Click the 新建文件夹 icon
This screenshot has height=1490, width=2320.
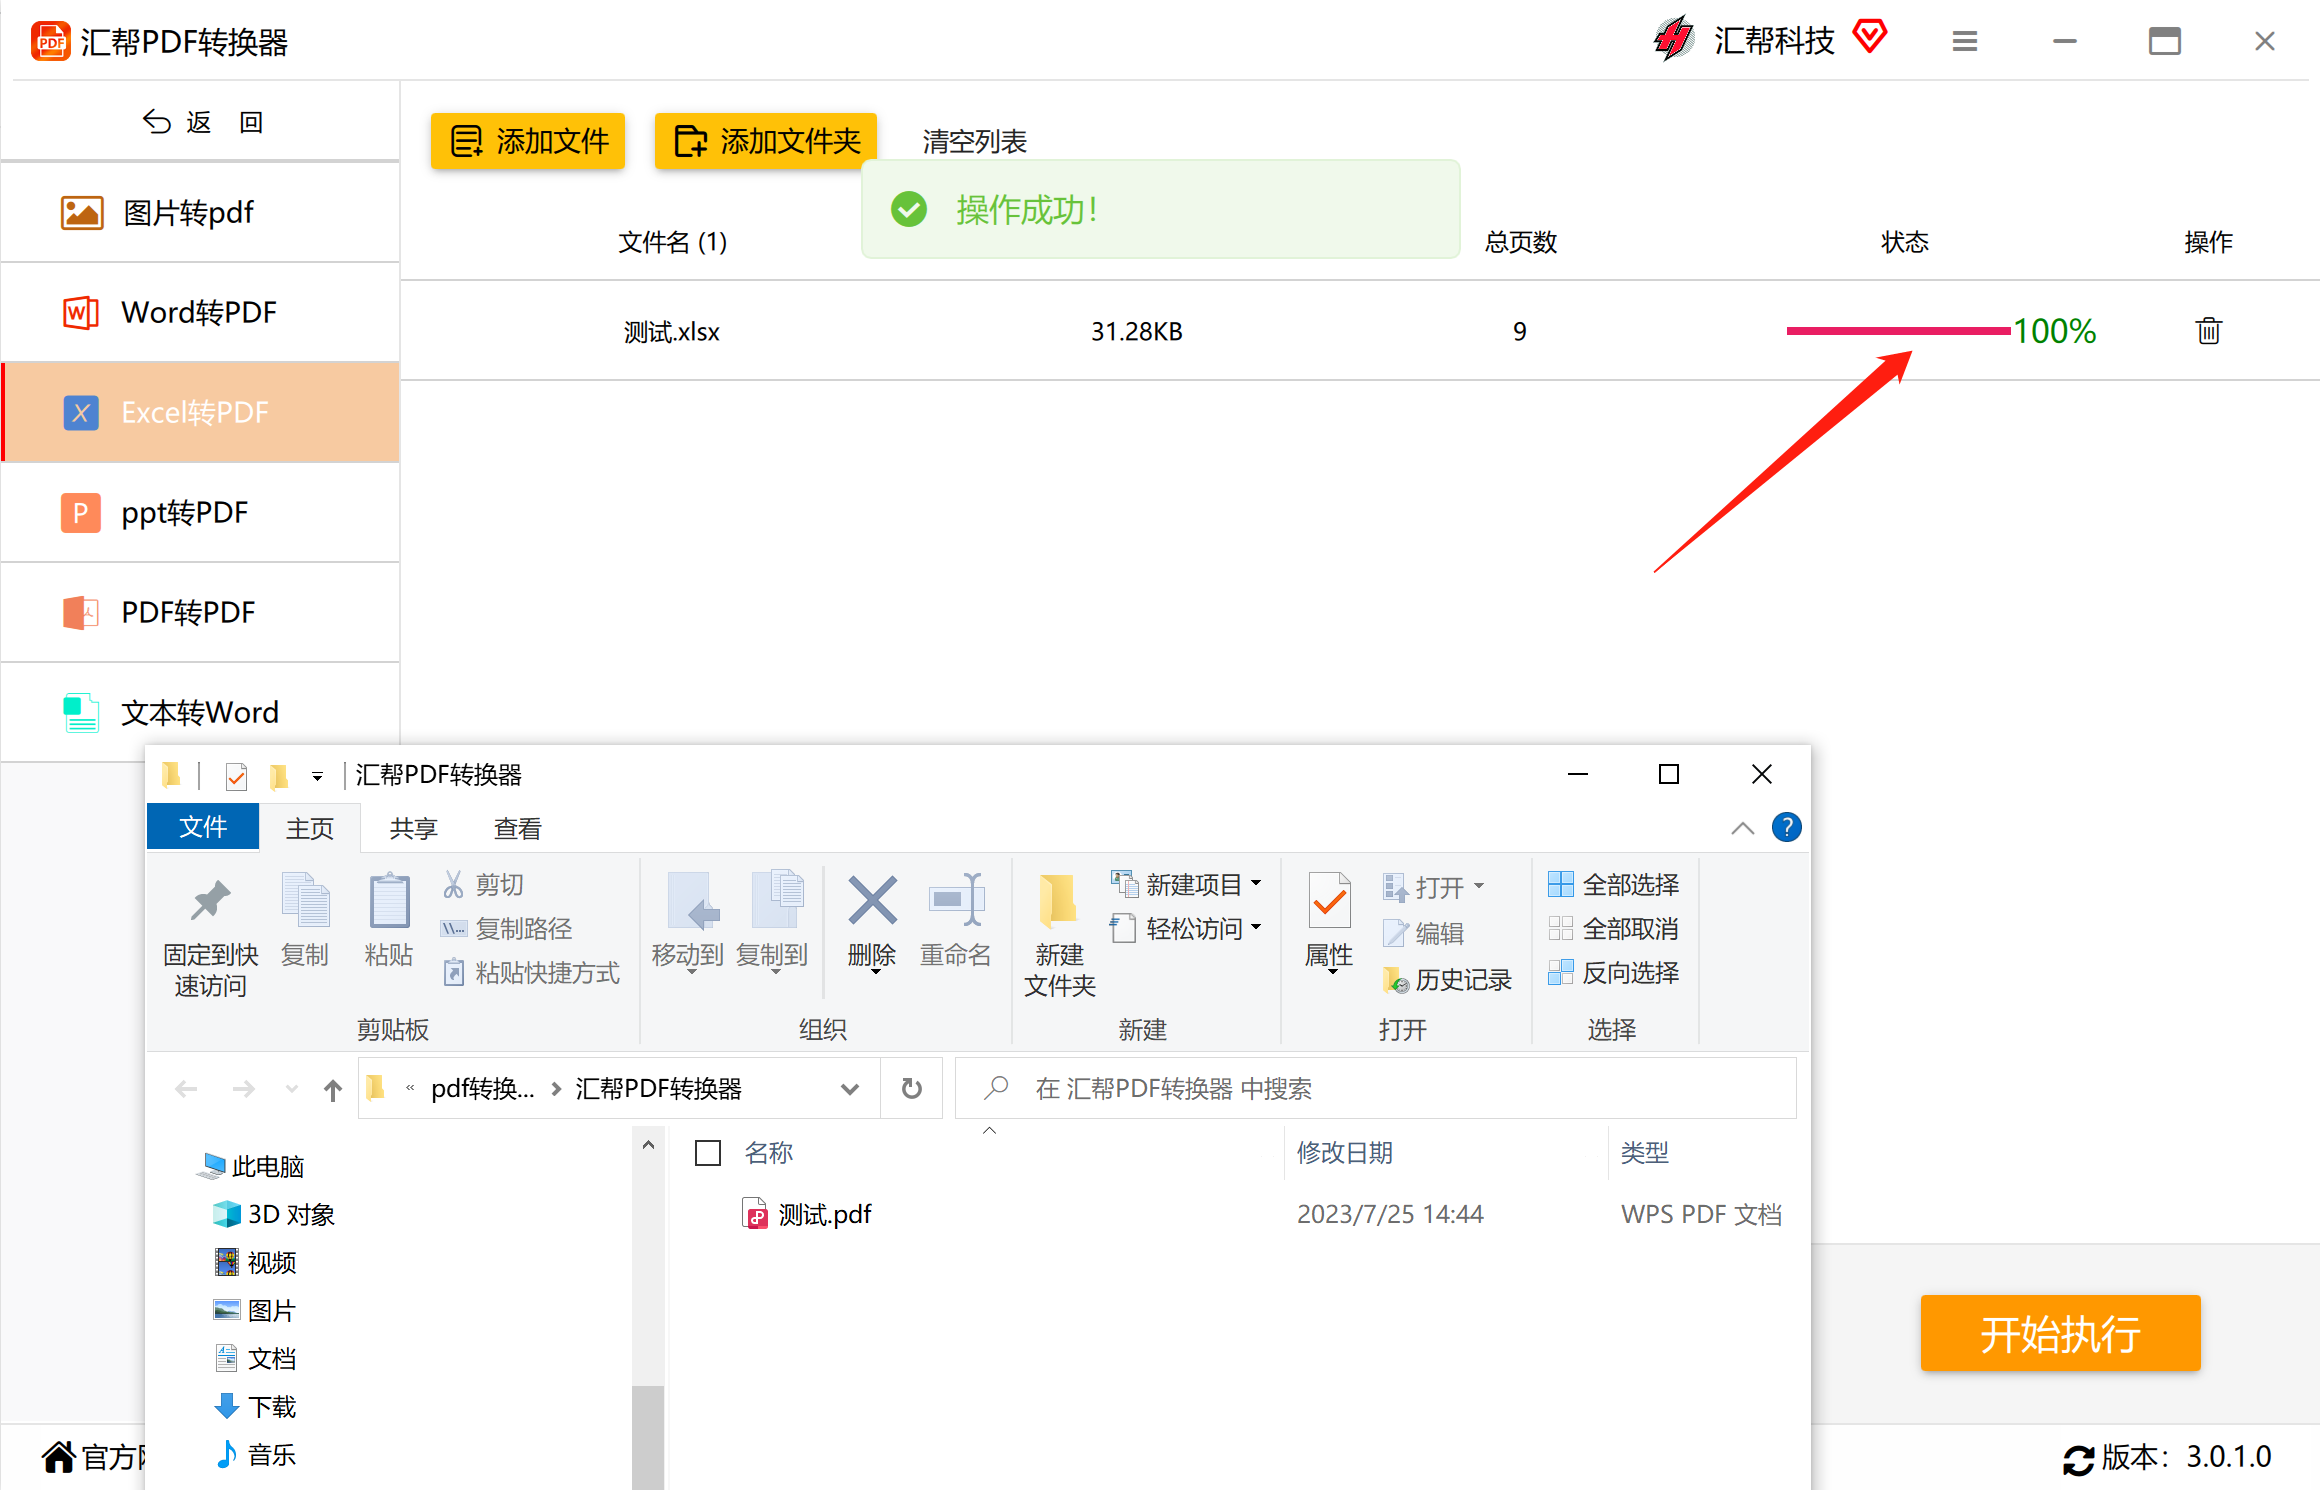coord(1058,902)
